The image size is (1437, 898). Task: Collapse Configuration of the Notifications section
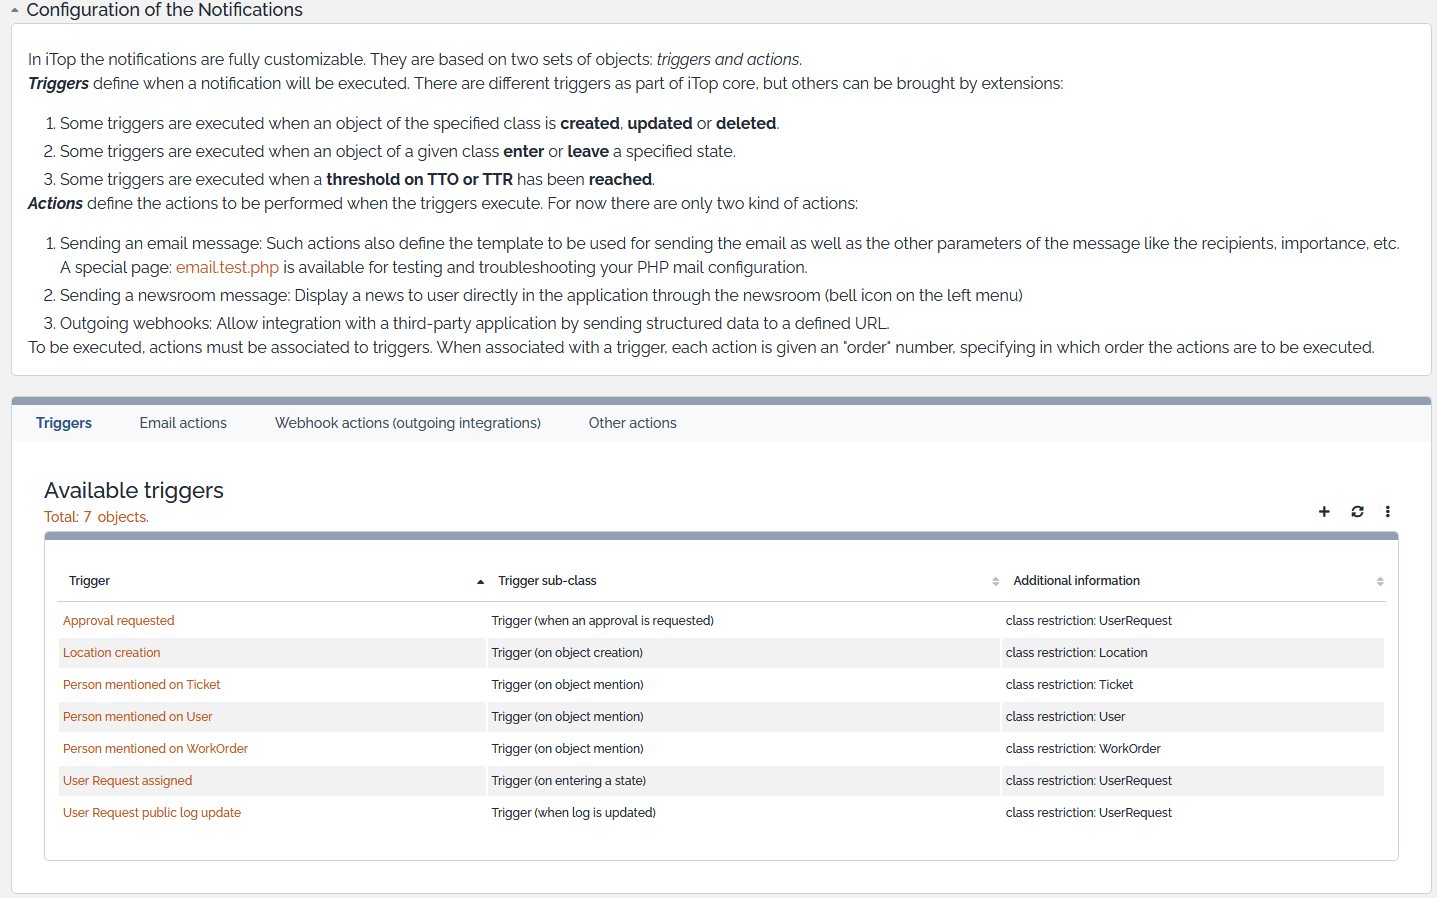[x=15, y=10]
